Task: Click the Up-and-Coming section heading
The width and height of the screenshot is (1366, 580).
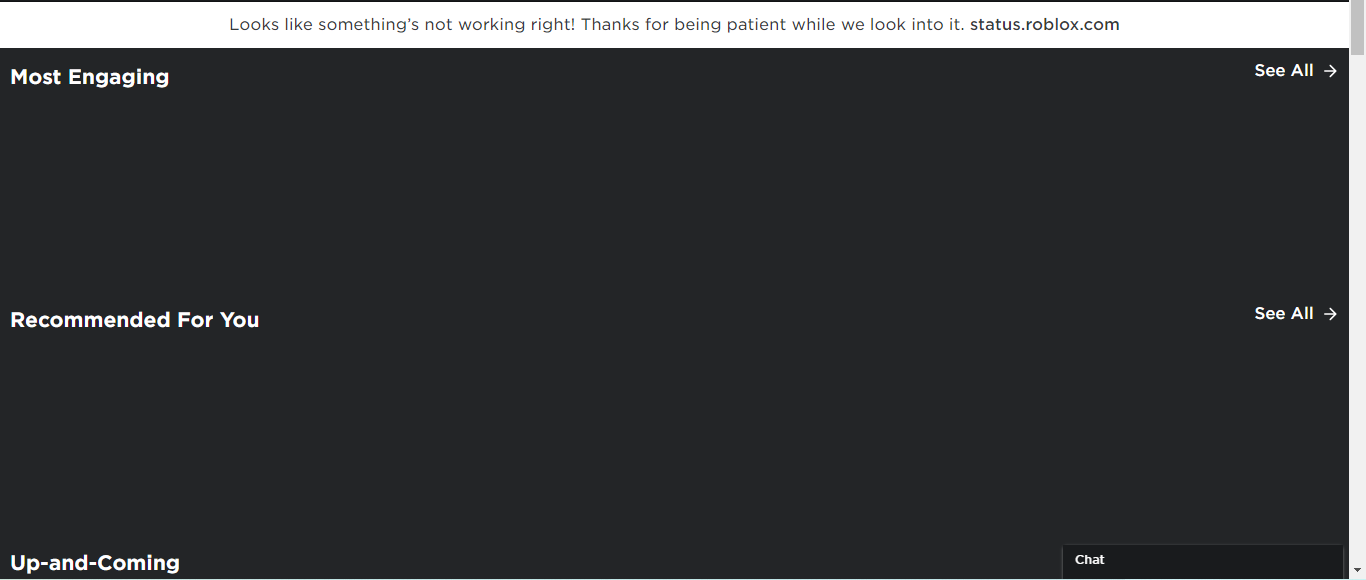Action: click(x=95, y=563)
